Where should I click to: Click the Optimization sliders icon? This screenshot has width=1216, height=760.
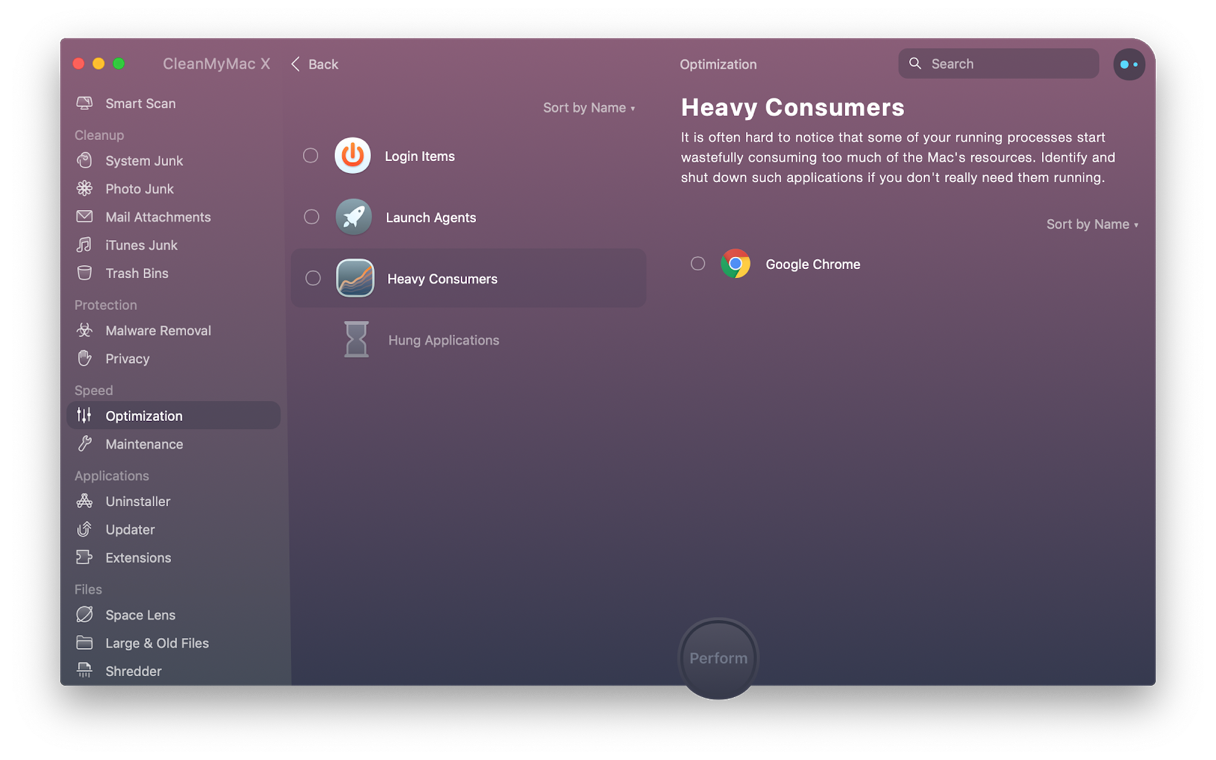[85, 415]
